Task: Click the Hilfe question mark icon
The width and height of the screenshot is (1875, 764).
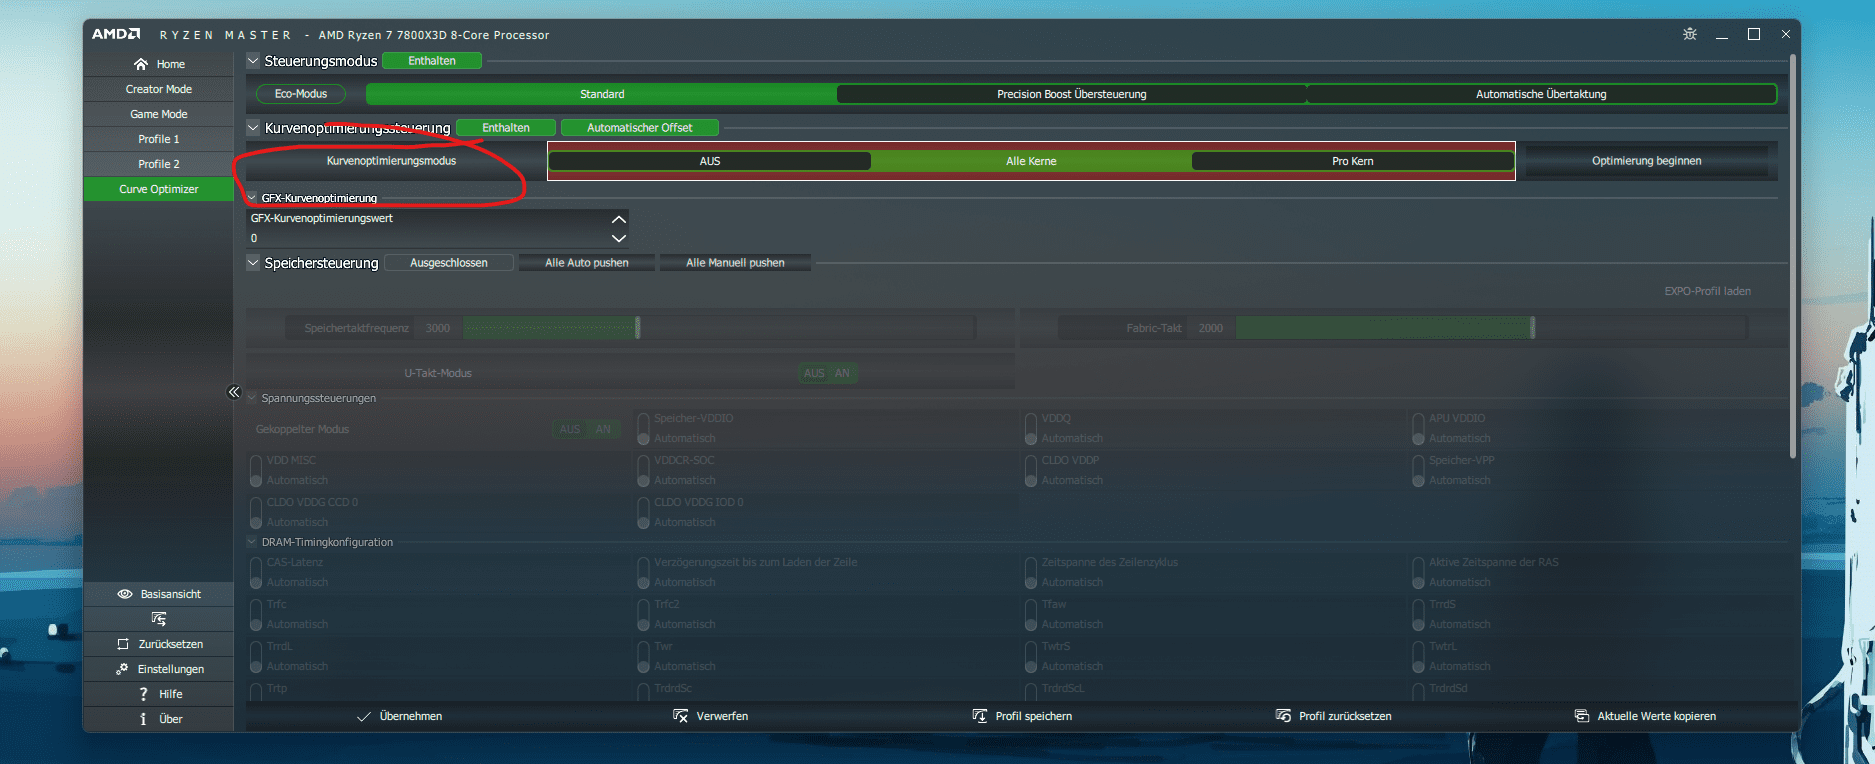Action: (143, 694)
